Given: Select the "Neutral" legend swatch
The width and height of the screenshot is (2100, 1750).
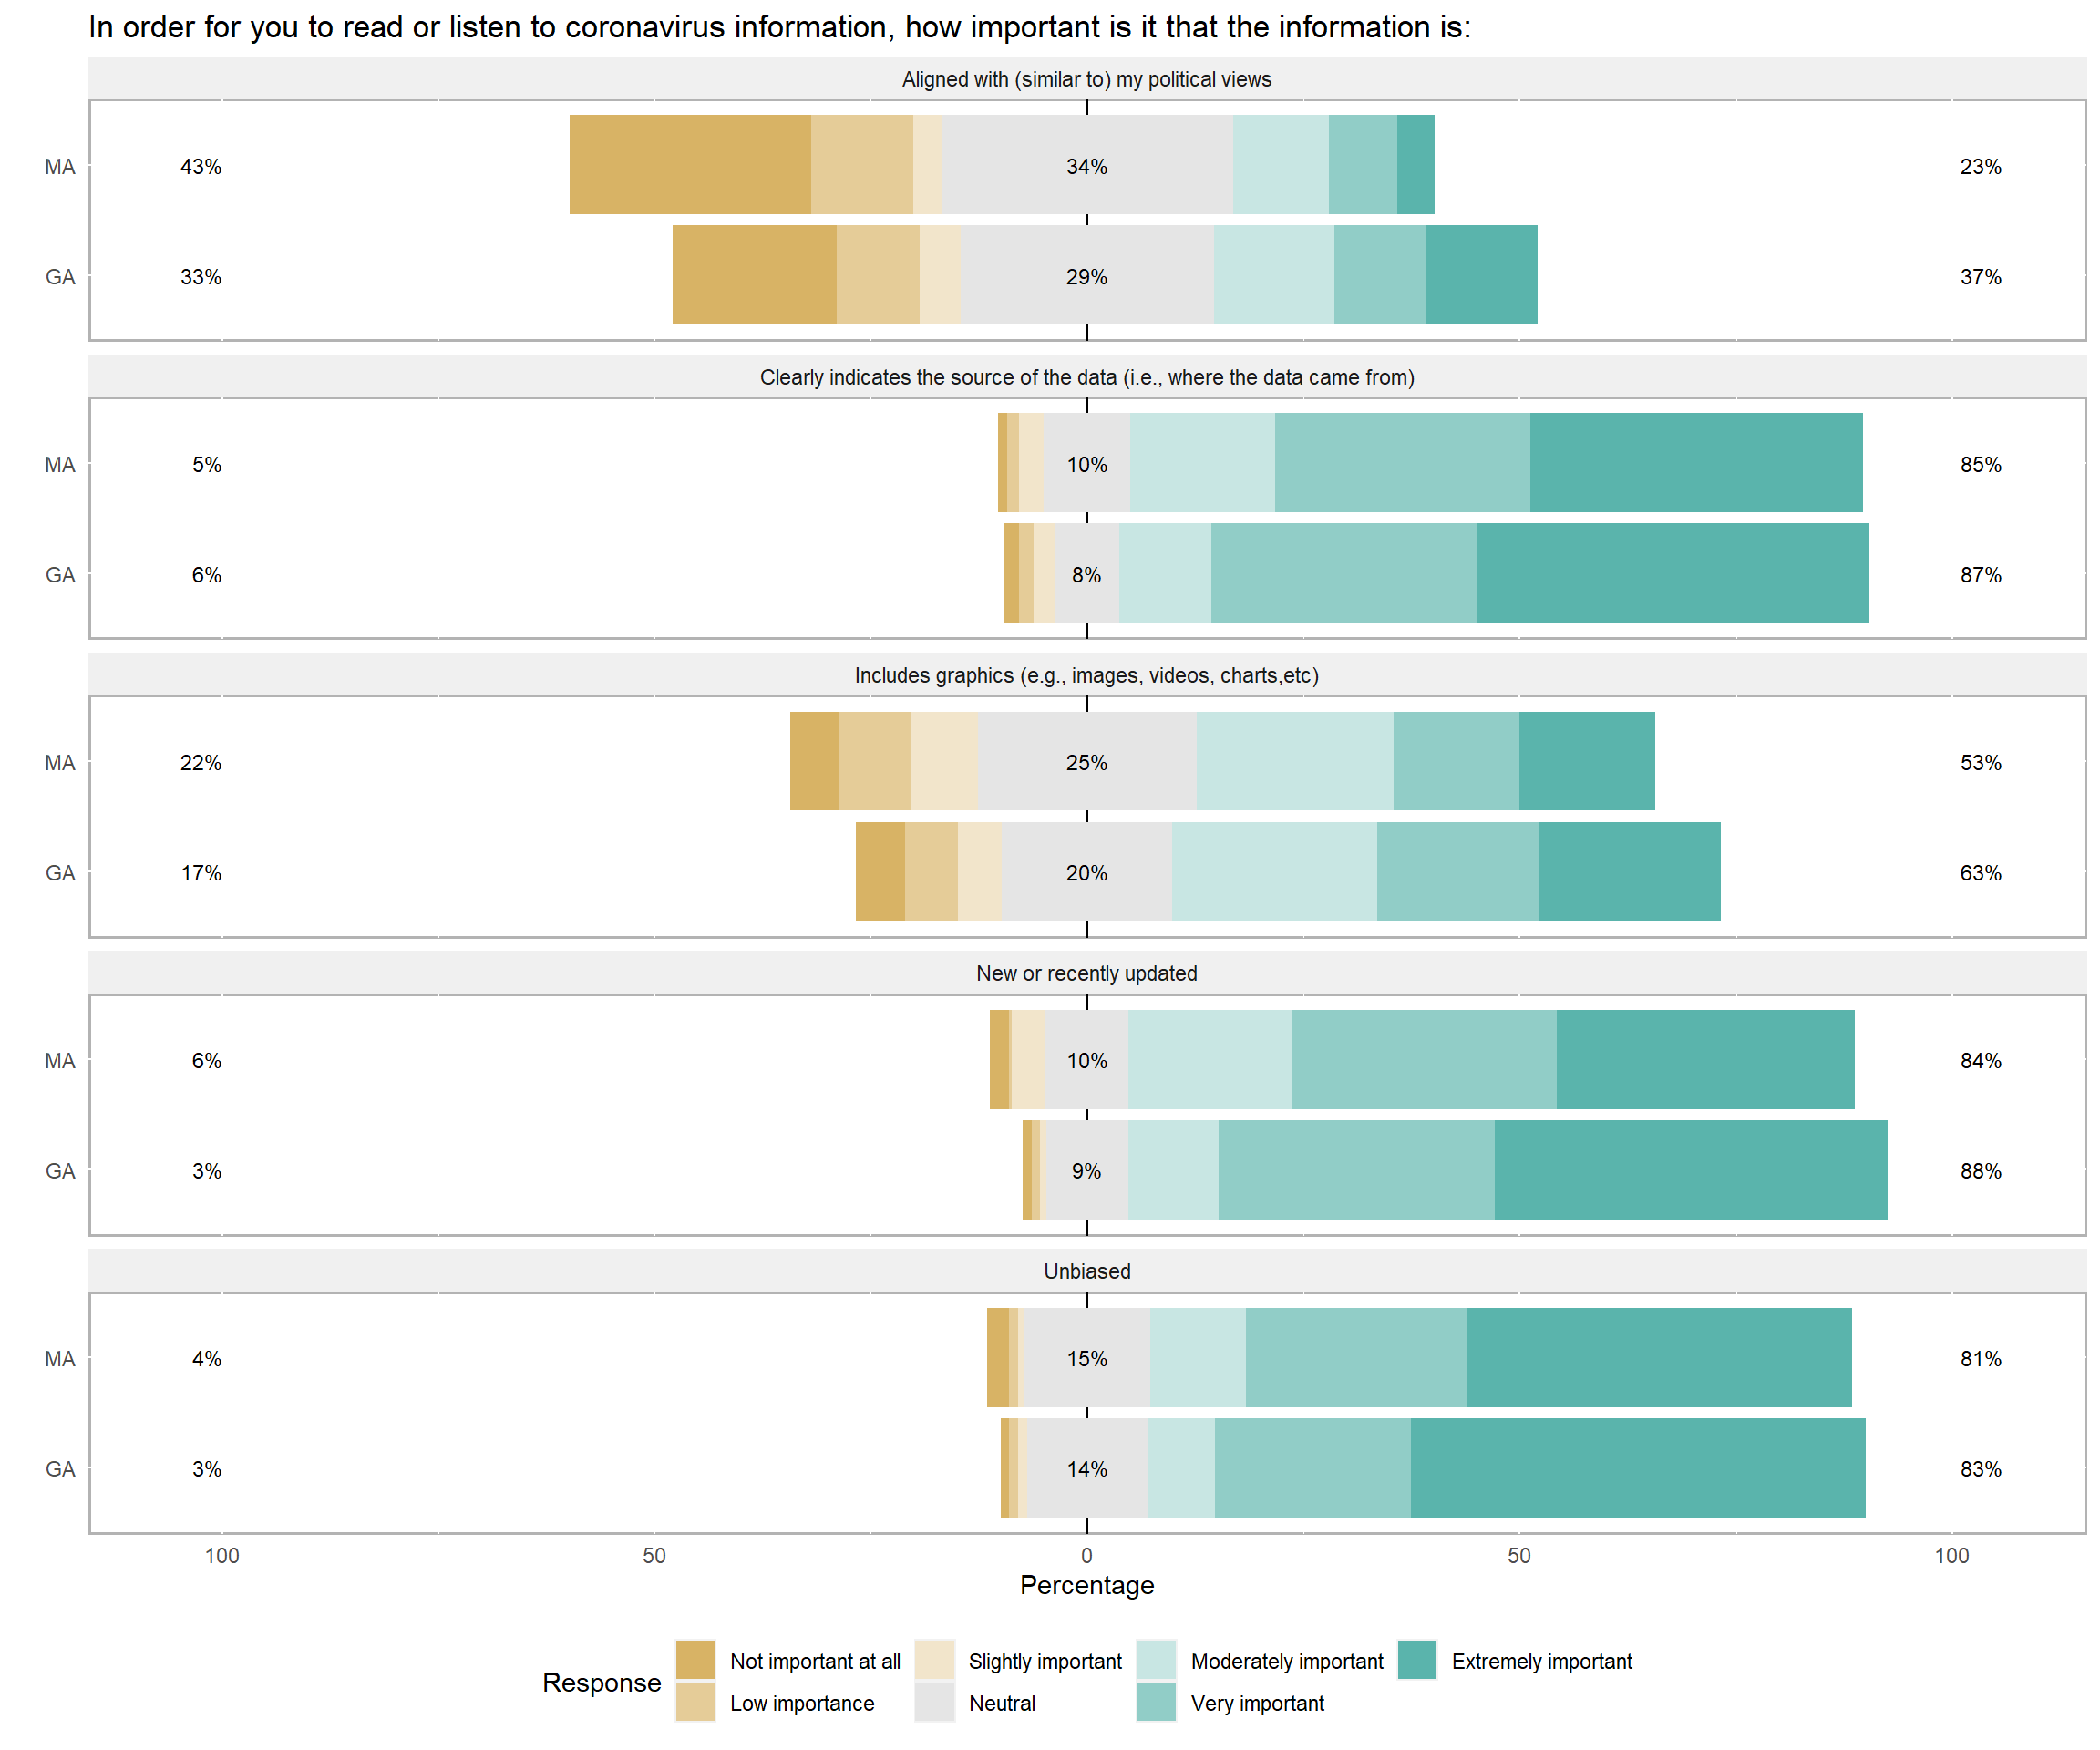Looking at the screenshot, I should (934, 1702).
